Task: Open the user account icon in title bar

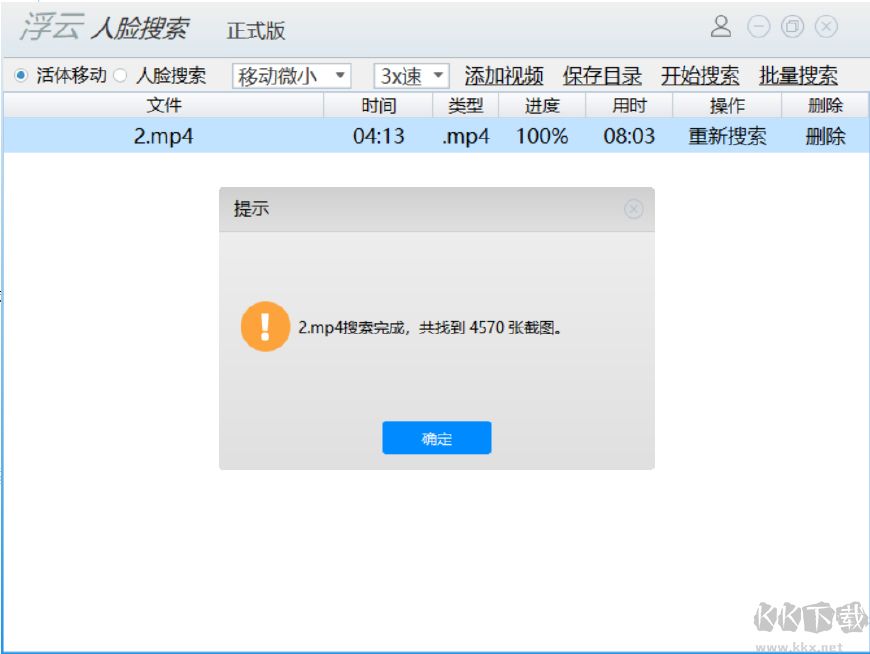Action: [719, 27]
